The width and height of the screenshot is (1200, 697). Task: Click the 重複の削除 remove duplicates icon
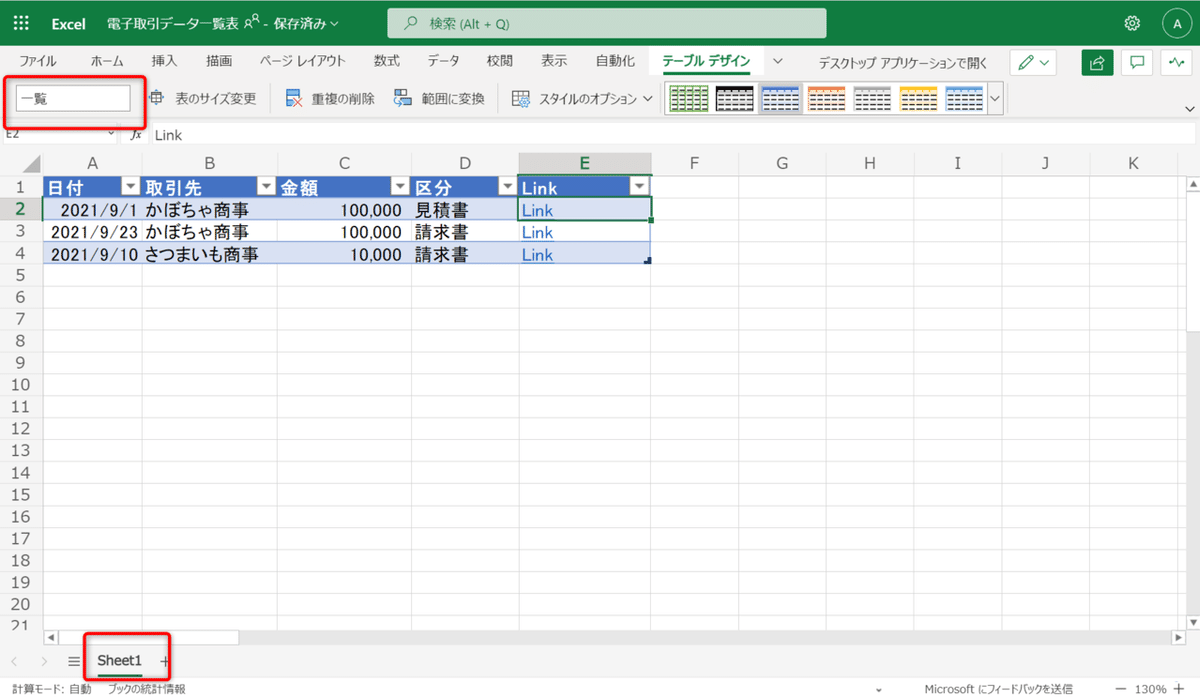(x=294, y=98)
